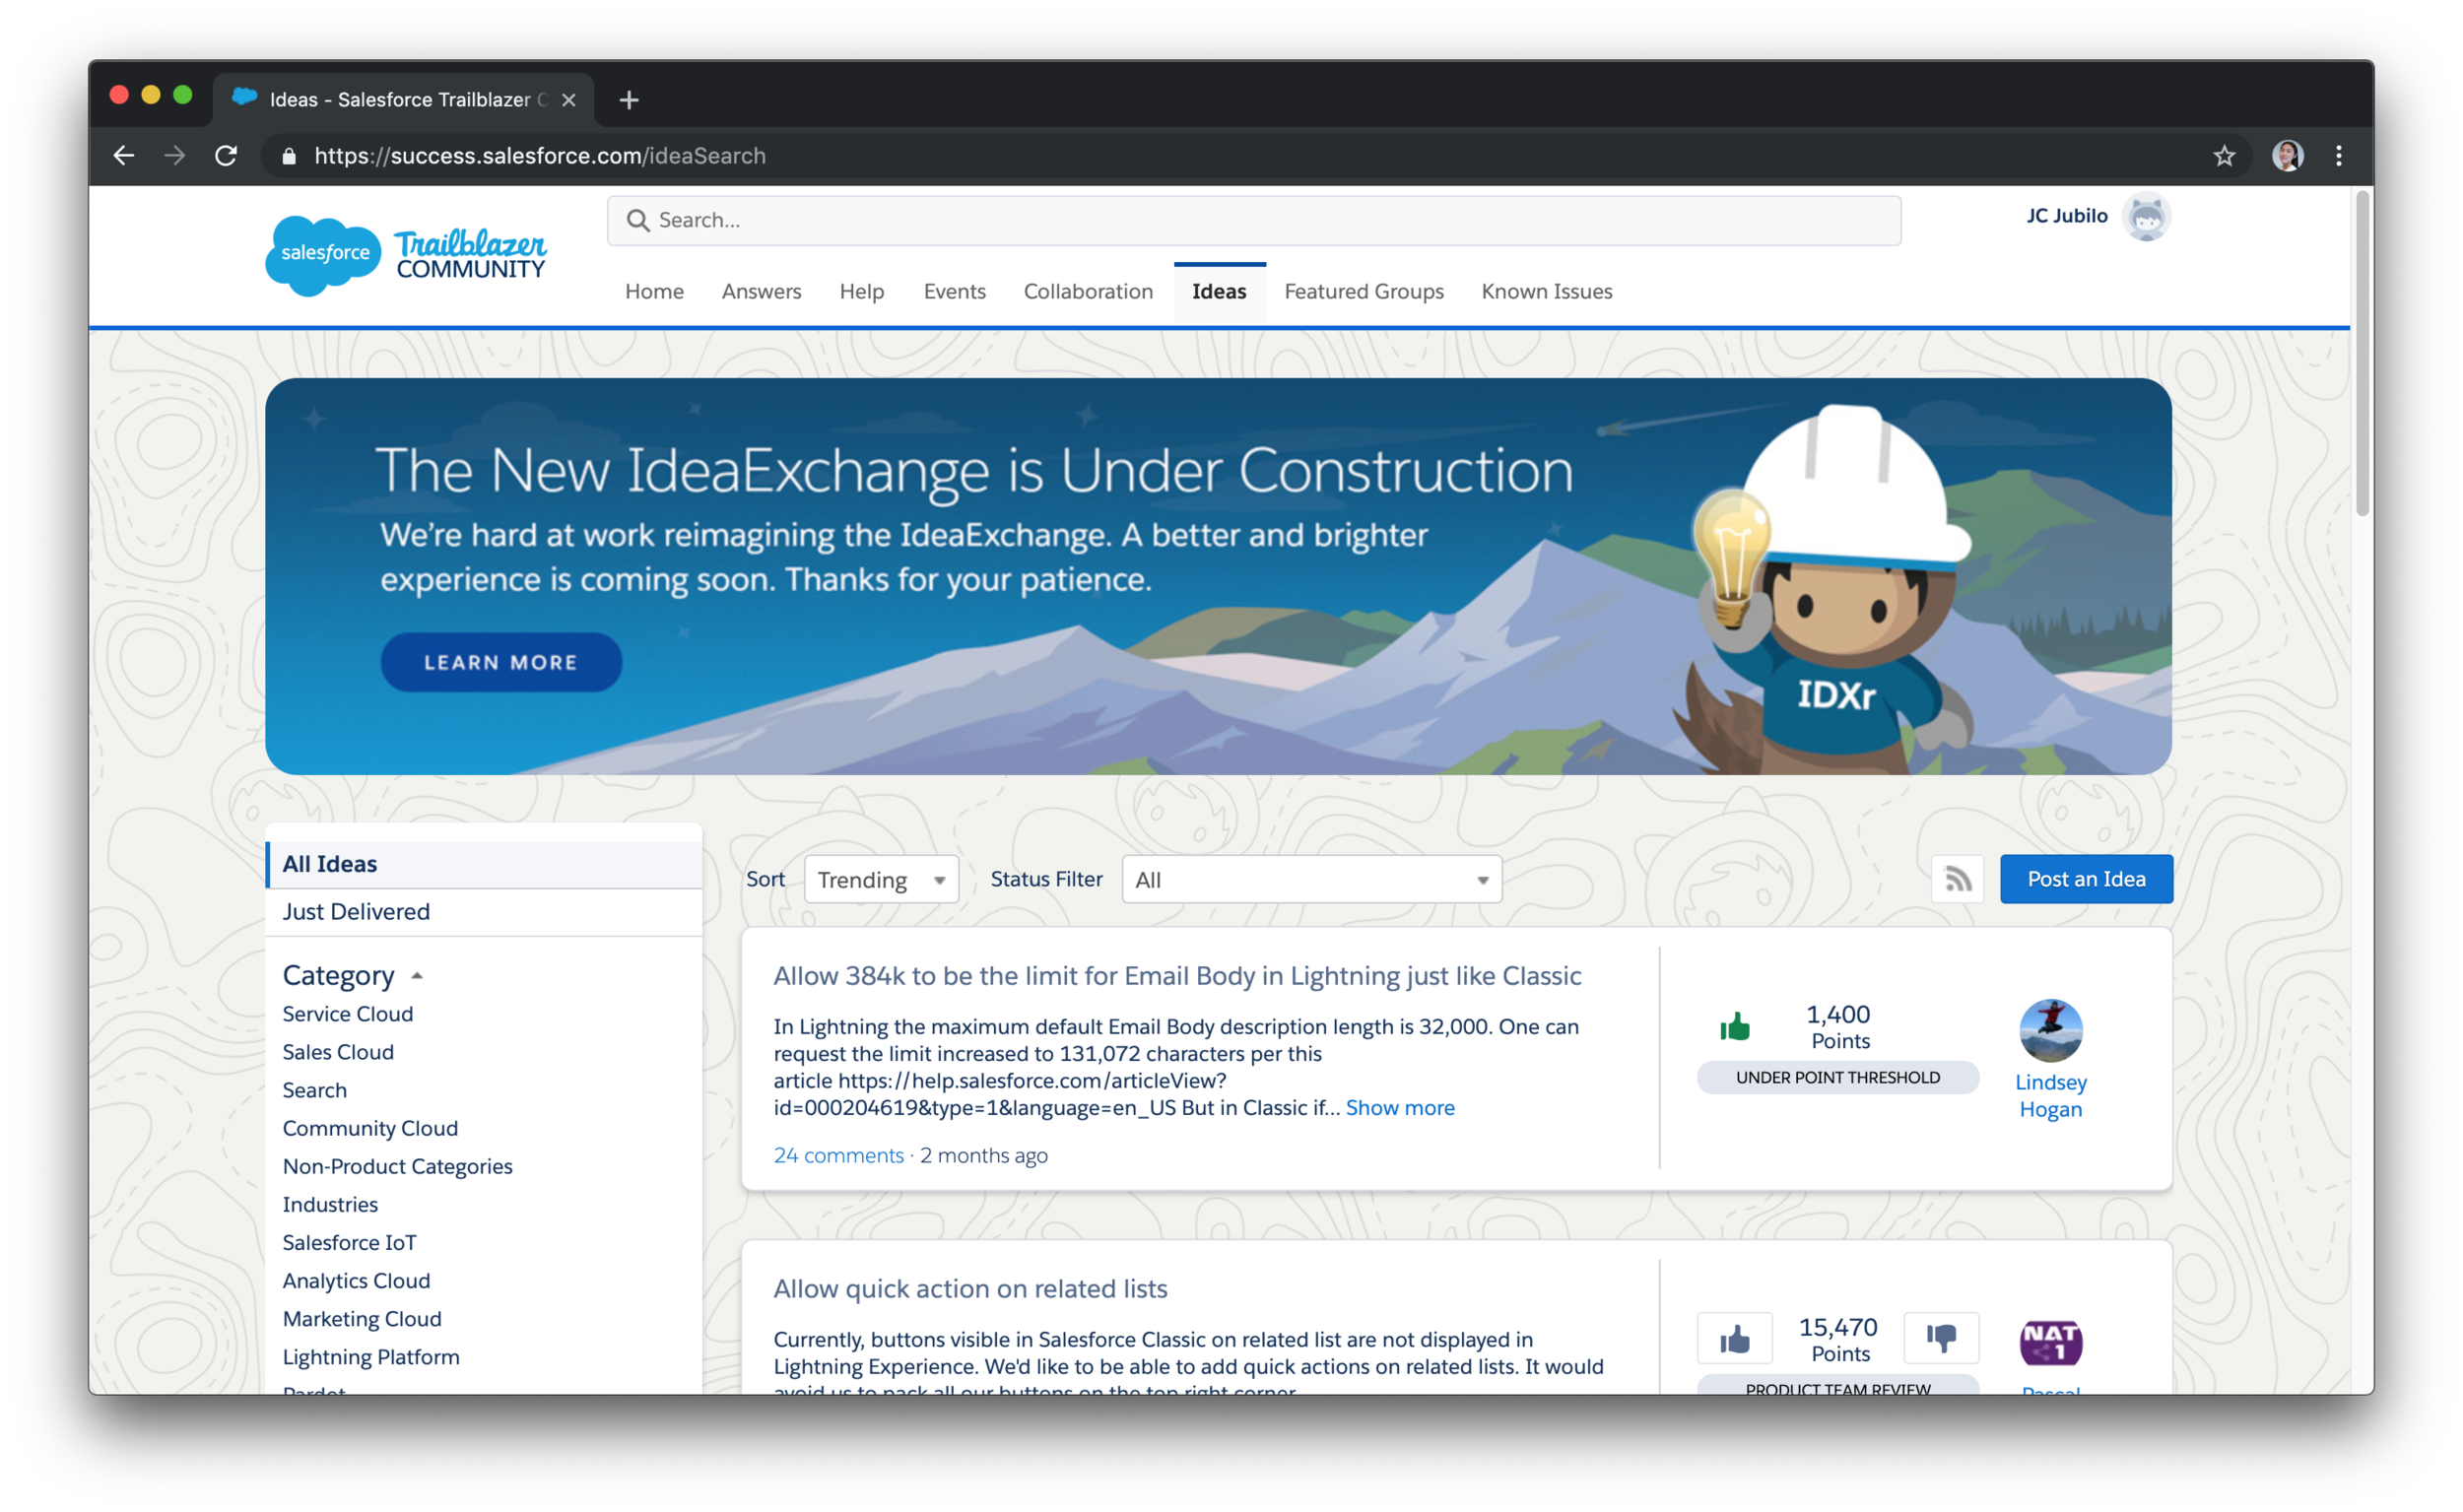Click the Under Point Threshold status badge
This screenshot has height=1512, width=2463.
tap(1837, 1077)
